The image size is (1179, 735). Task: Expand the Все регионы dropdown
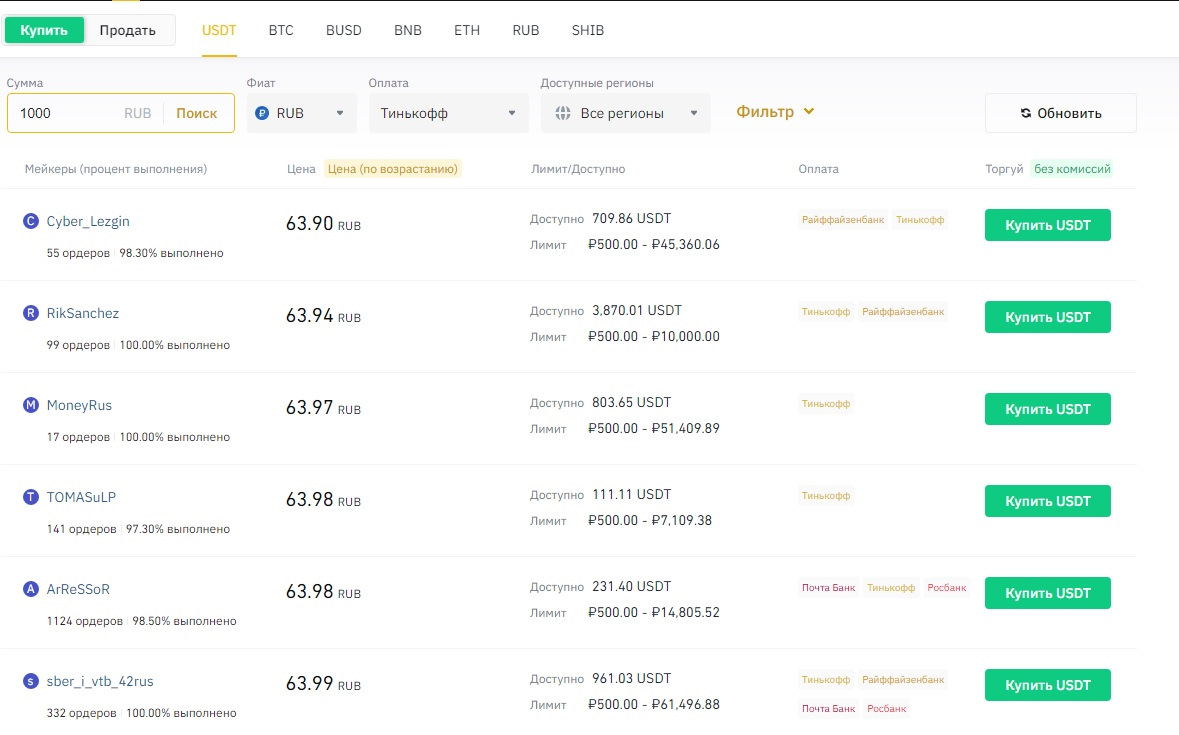click(x=626, y=113)
